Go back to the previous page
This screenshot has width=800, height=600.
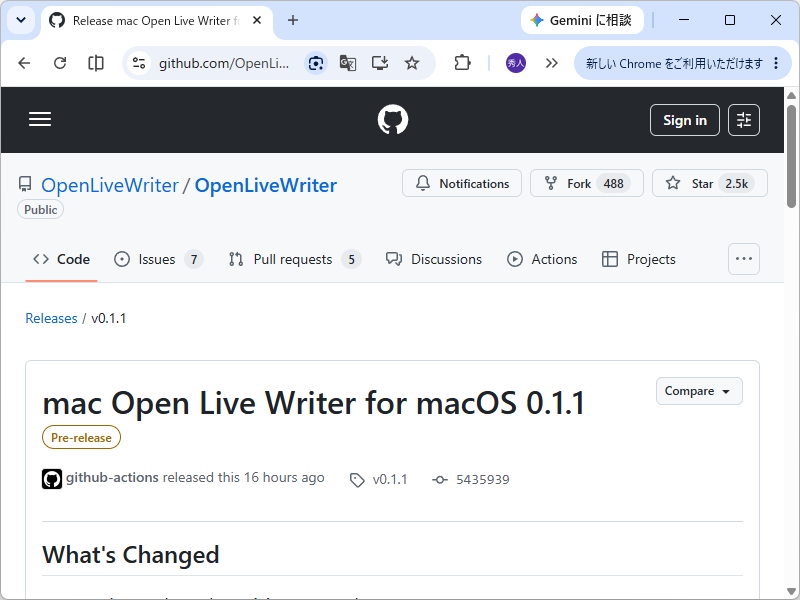point(24,63)
